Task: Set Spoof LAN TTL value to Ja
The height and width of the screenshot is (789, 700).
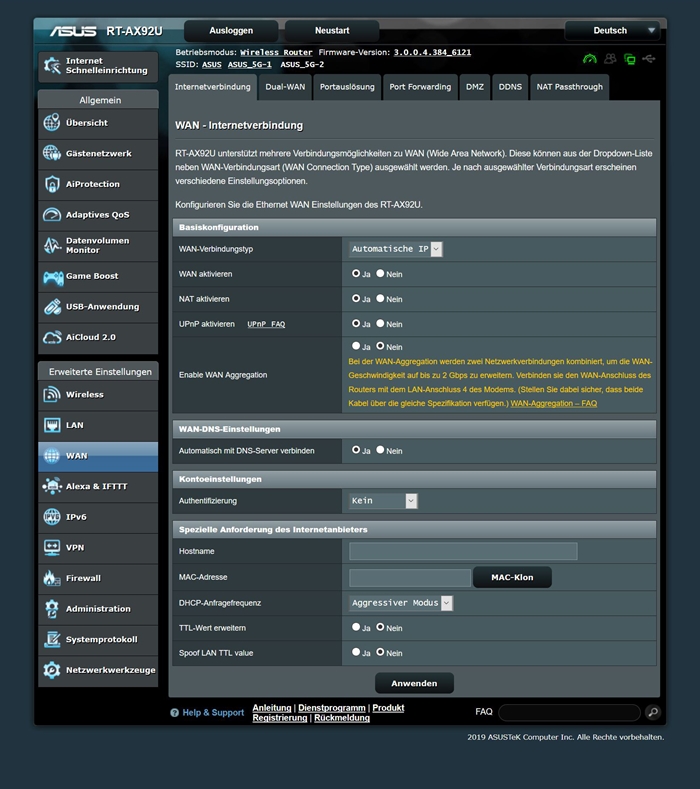Action: click(356, 652)
